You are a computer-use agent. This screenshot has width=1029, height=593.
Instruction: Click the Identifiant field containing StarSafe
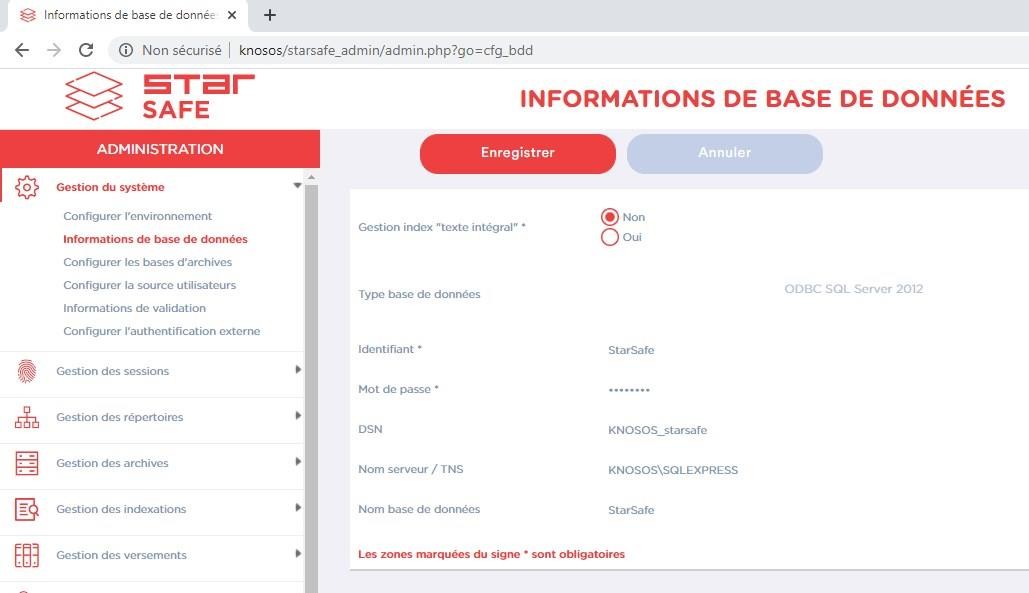pos(631,350)
